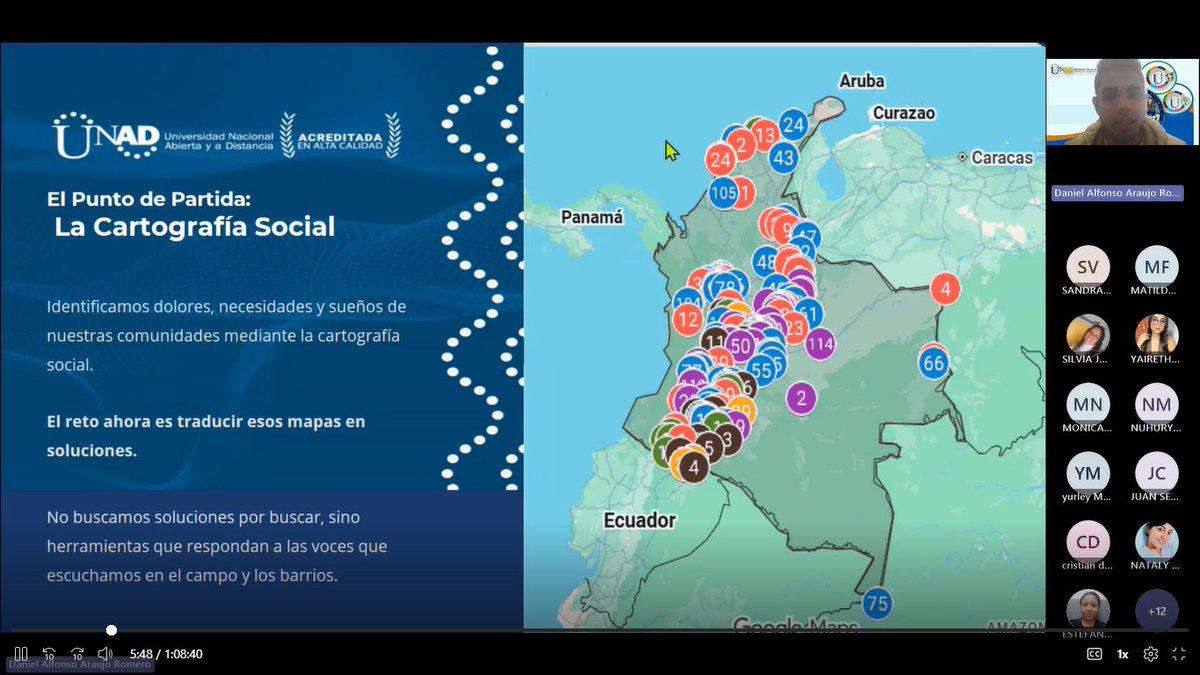Click the blue 24 marker near Aruba

click(x=794, y=125)
